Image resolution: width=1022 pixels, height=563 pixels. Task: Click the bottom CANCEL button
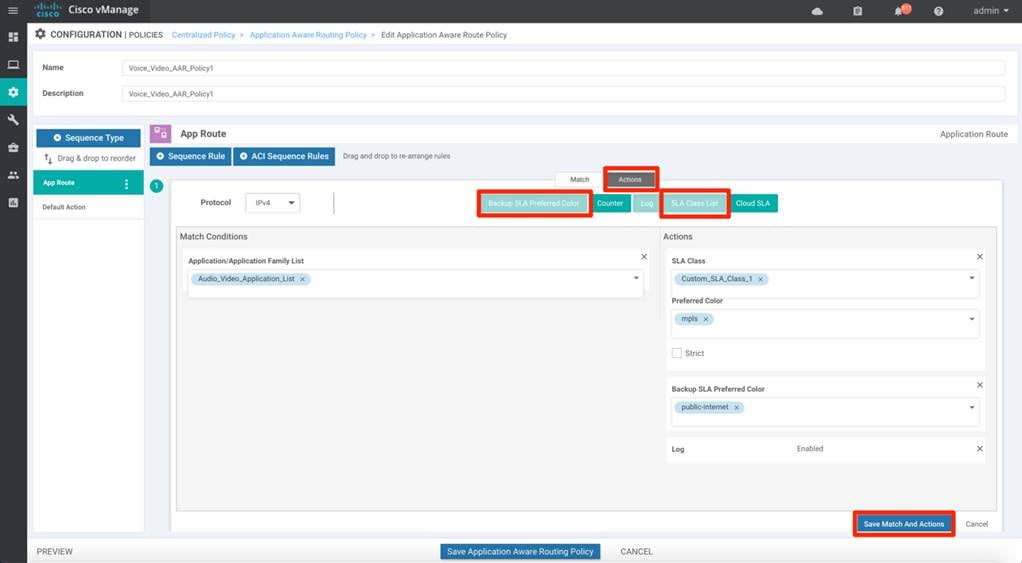pyautogui.click(x=636, y=551)
